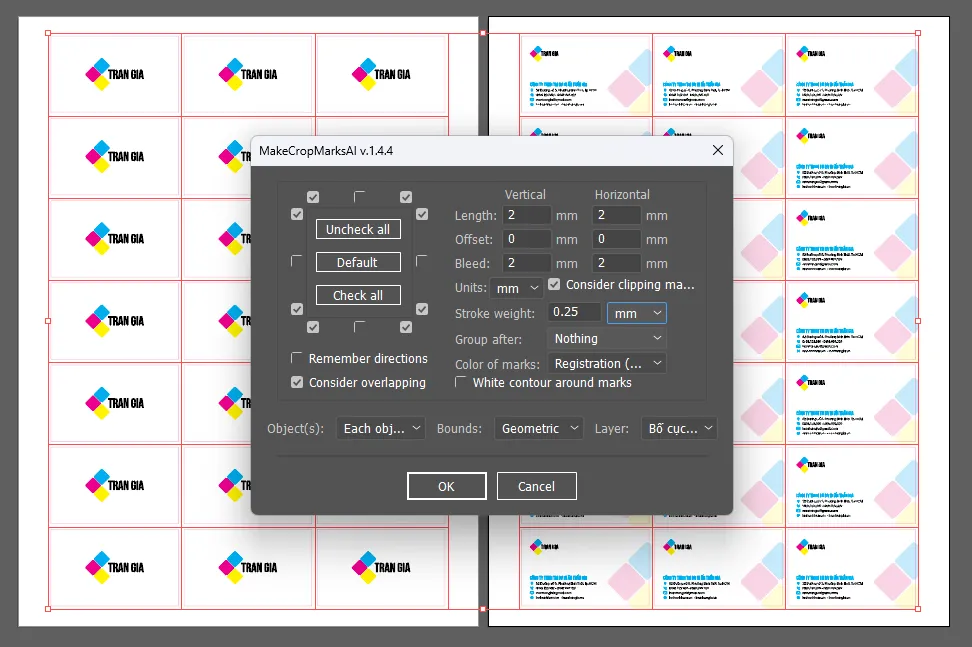Expand the Object(s) dropdown

(x=381, y=428)
